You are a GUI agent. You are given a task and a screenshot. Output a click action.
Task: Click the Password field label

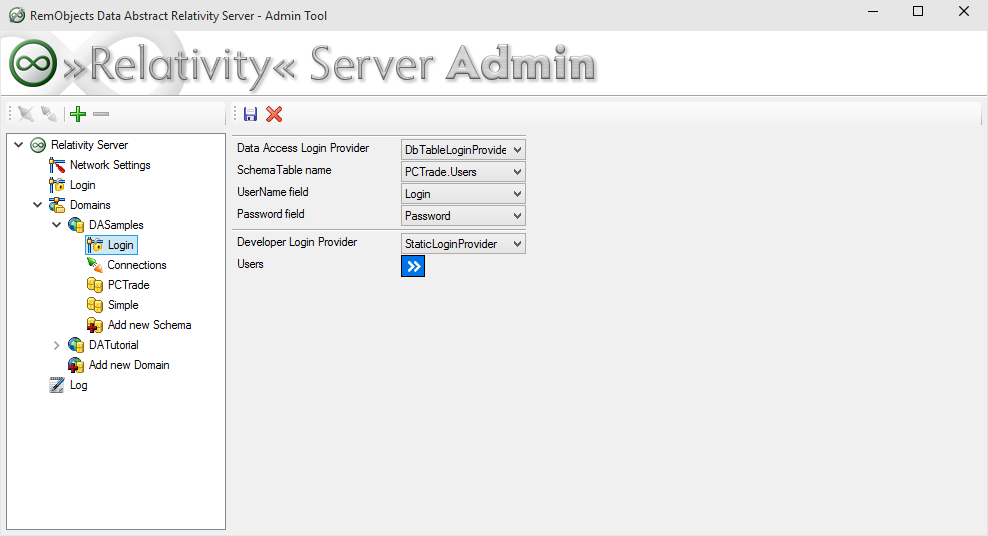[271, 214]
